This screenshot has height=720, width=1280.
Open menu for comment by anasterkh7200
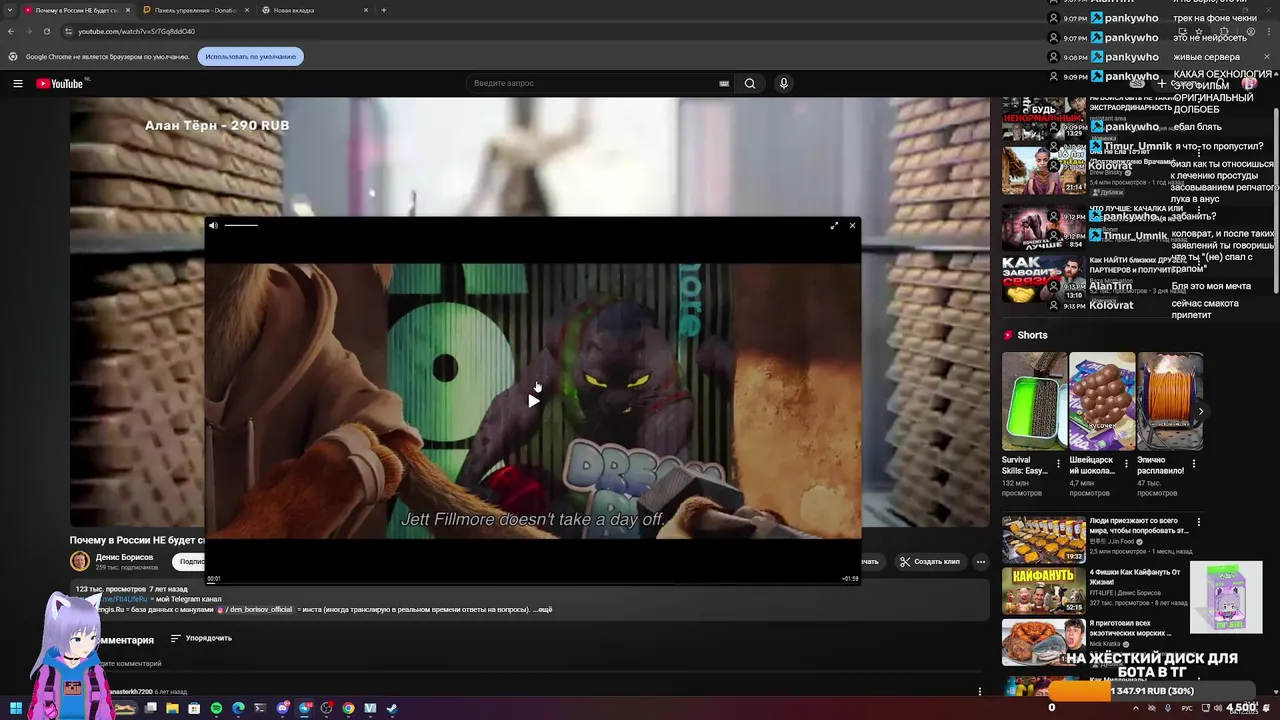point(980,691)
